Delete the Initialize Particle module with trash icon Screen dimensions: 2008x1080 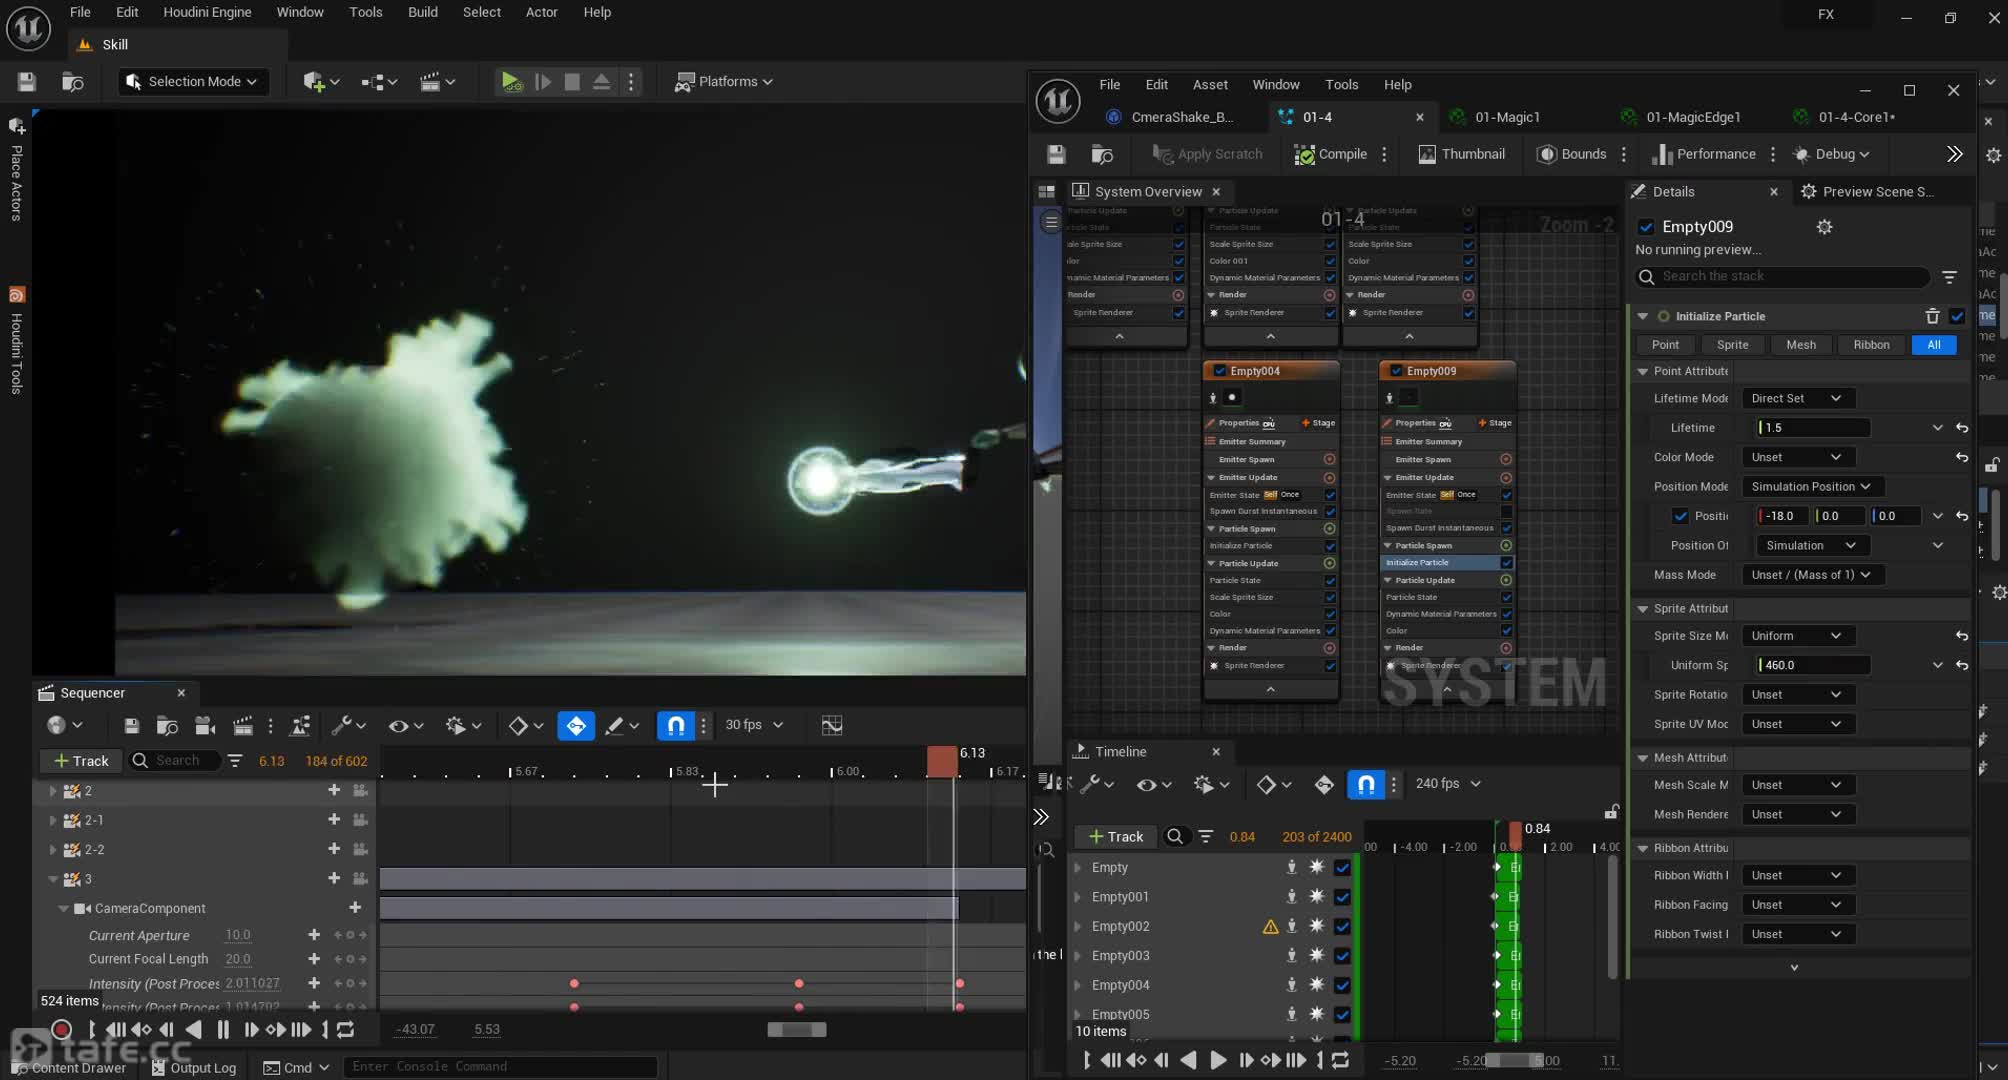click(x=1932, y=316)
